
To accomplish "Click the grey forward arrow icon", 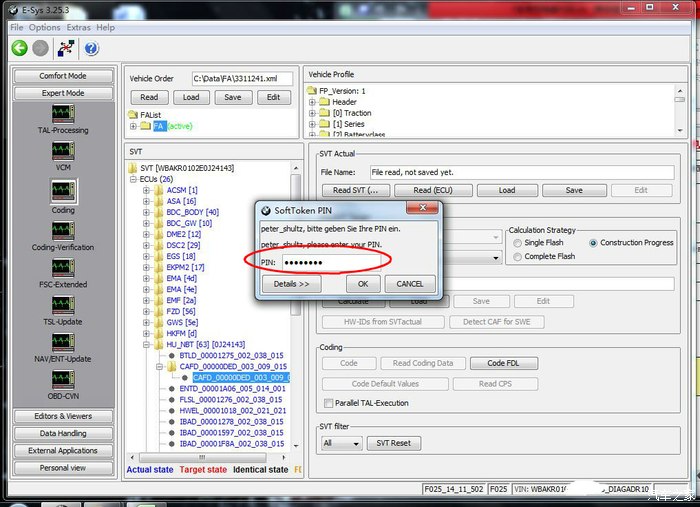I will 40,48.
